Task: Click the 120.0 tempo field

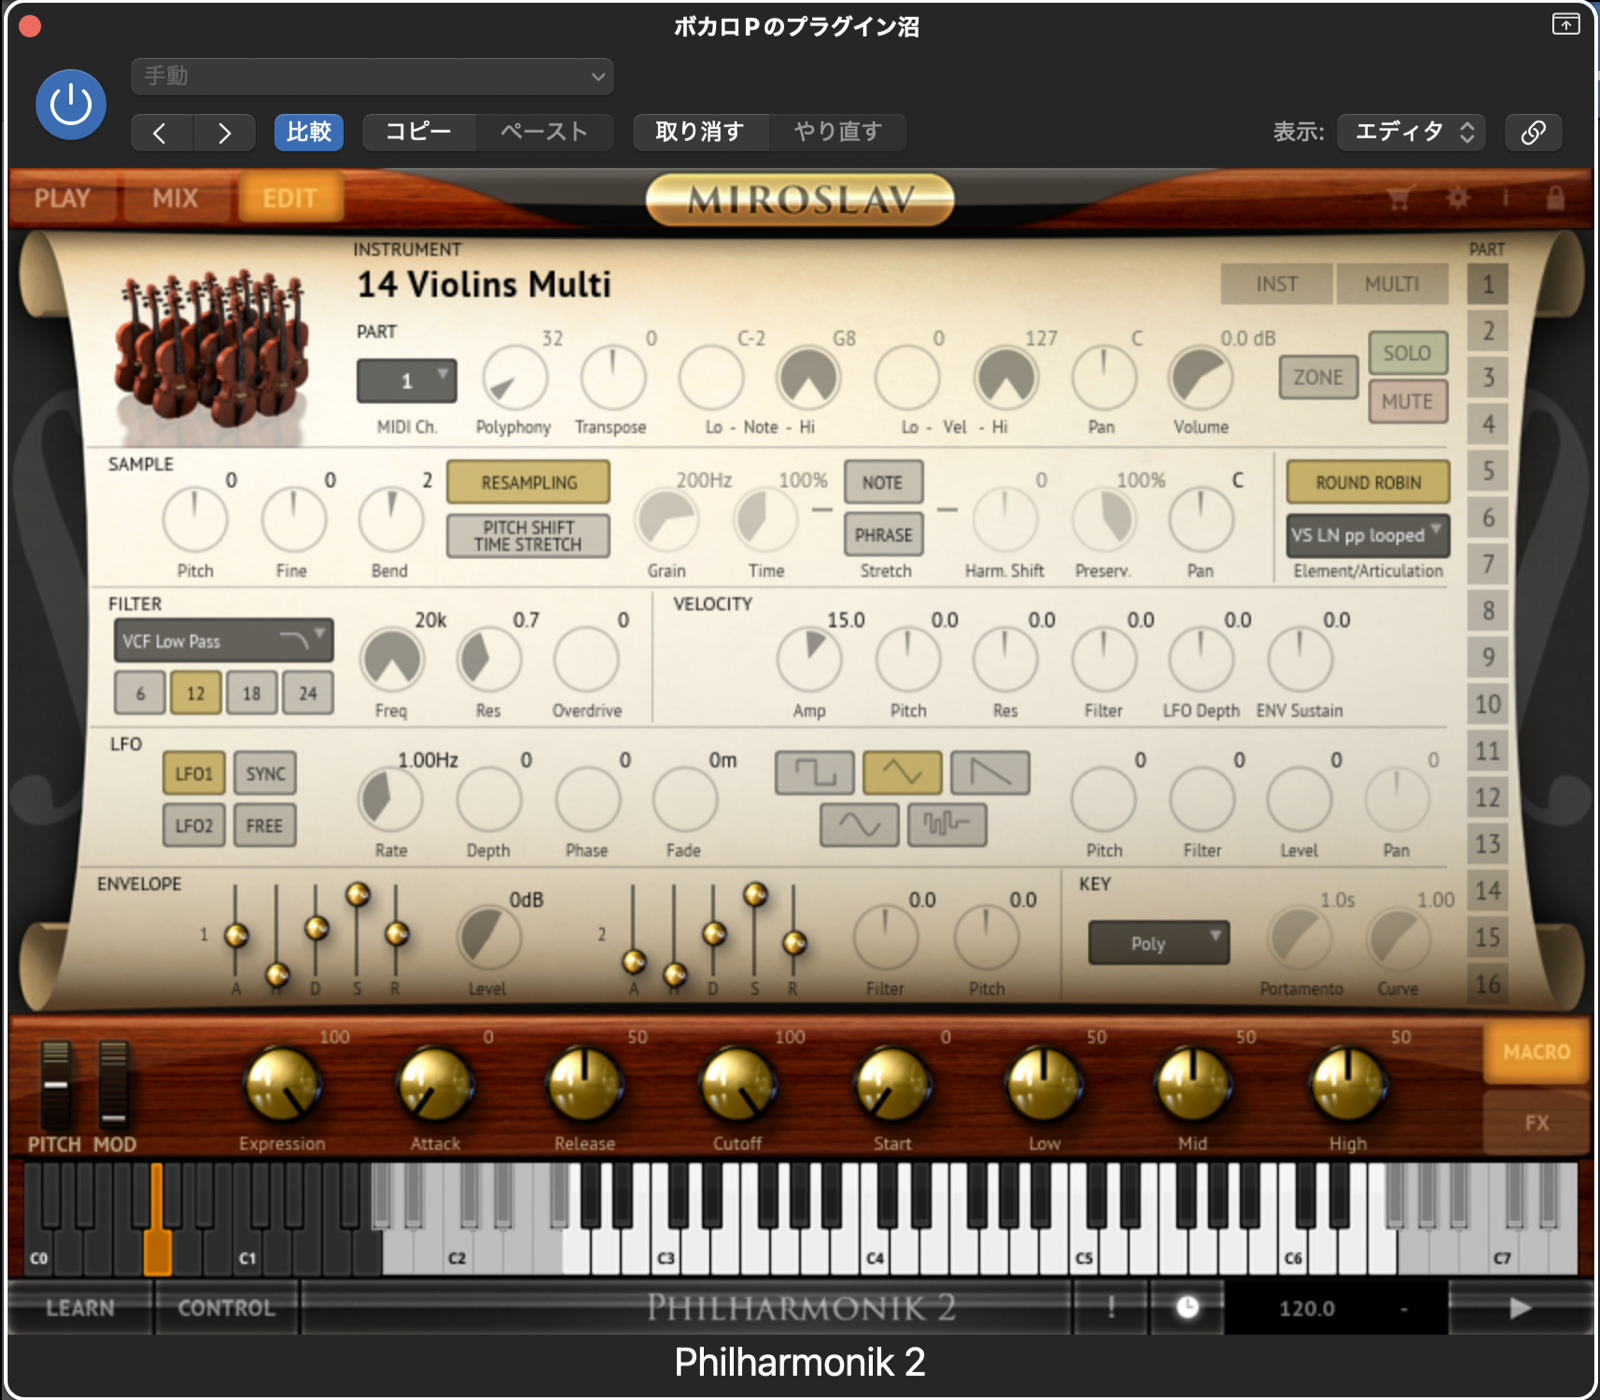Action: pos(1307,1307)
